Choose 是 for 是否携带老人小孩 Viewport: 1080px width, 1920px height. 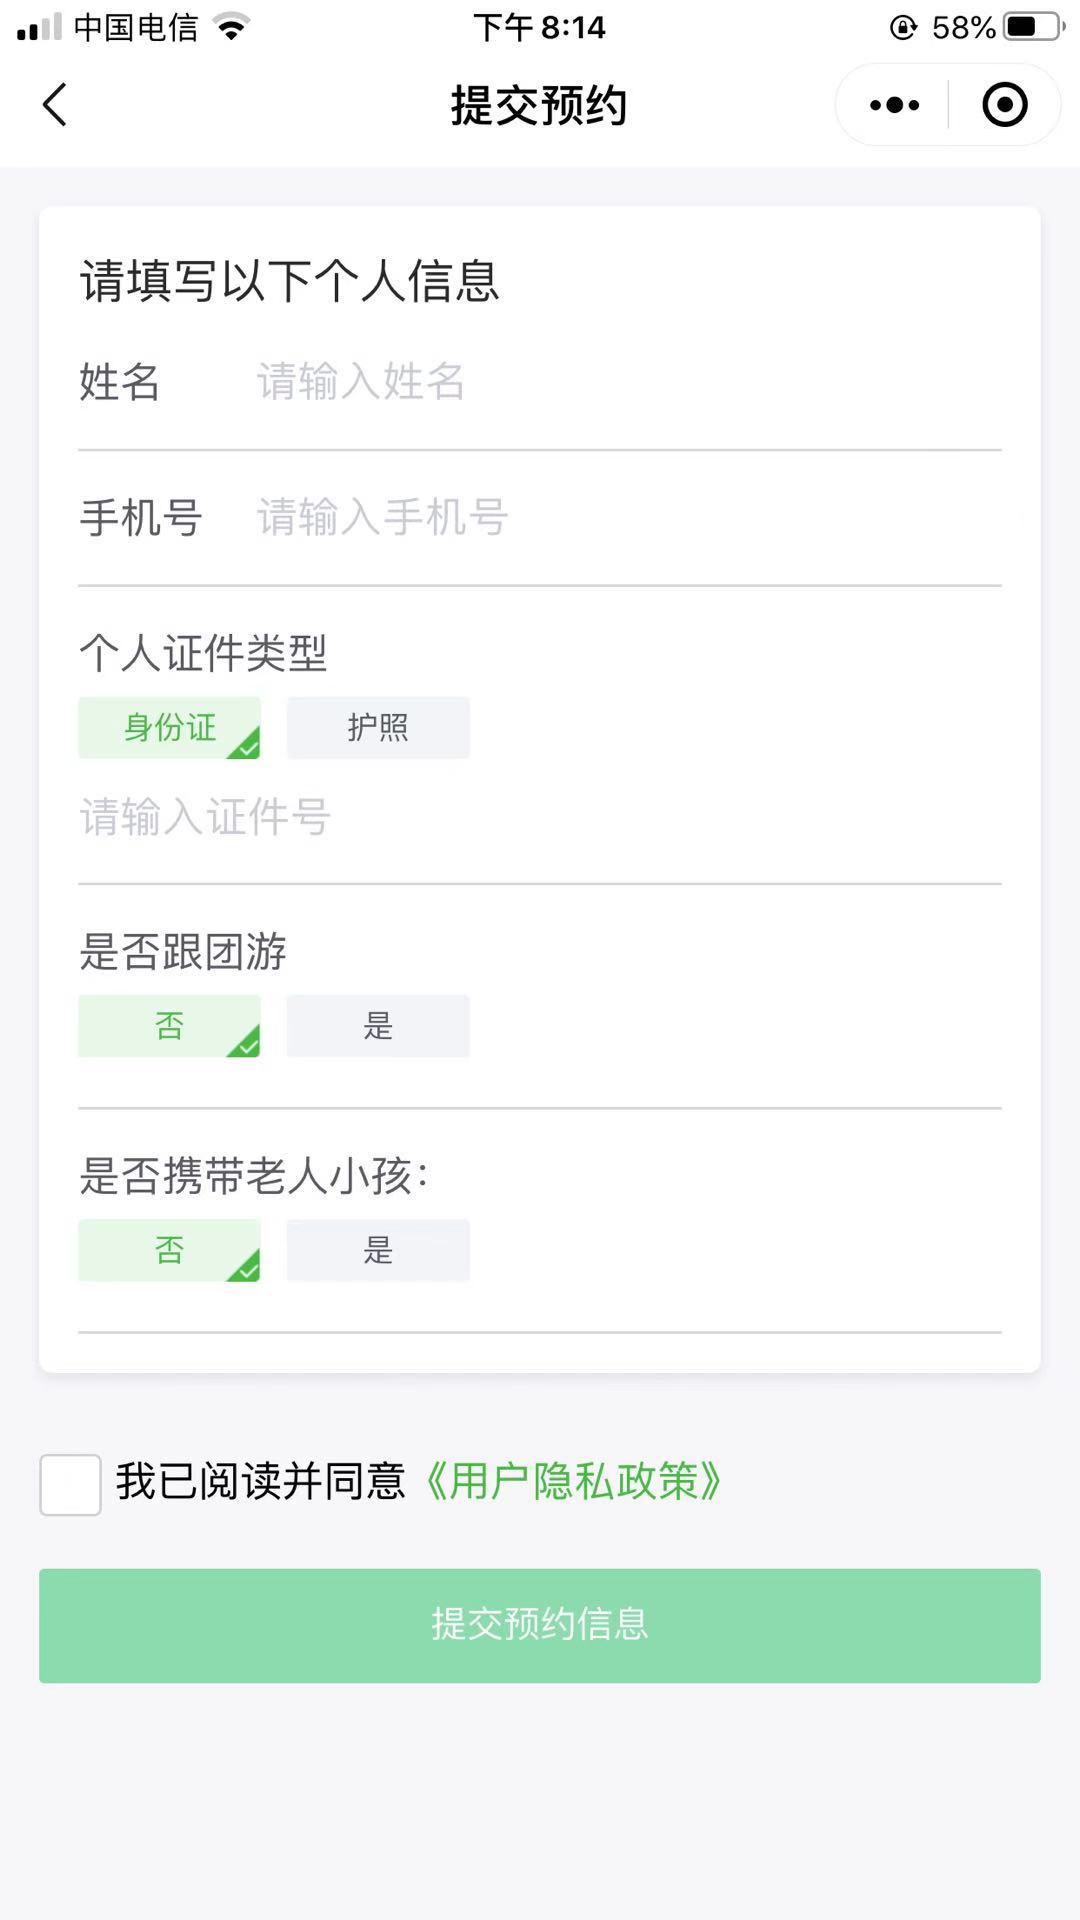click(x=378, y=1250)
